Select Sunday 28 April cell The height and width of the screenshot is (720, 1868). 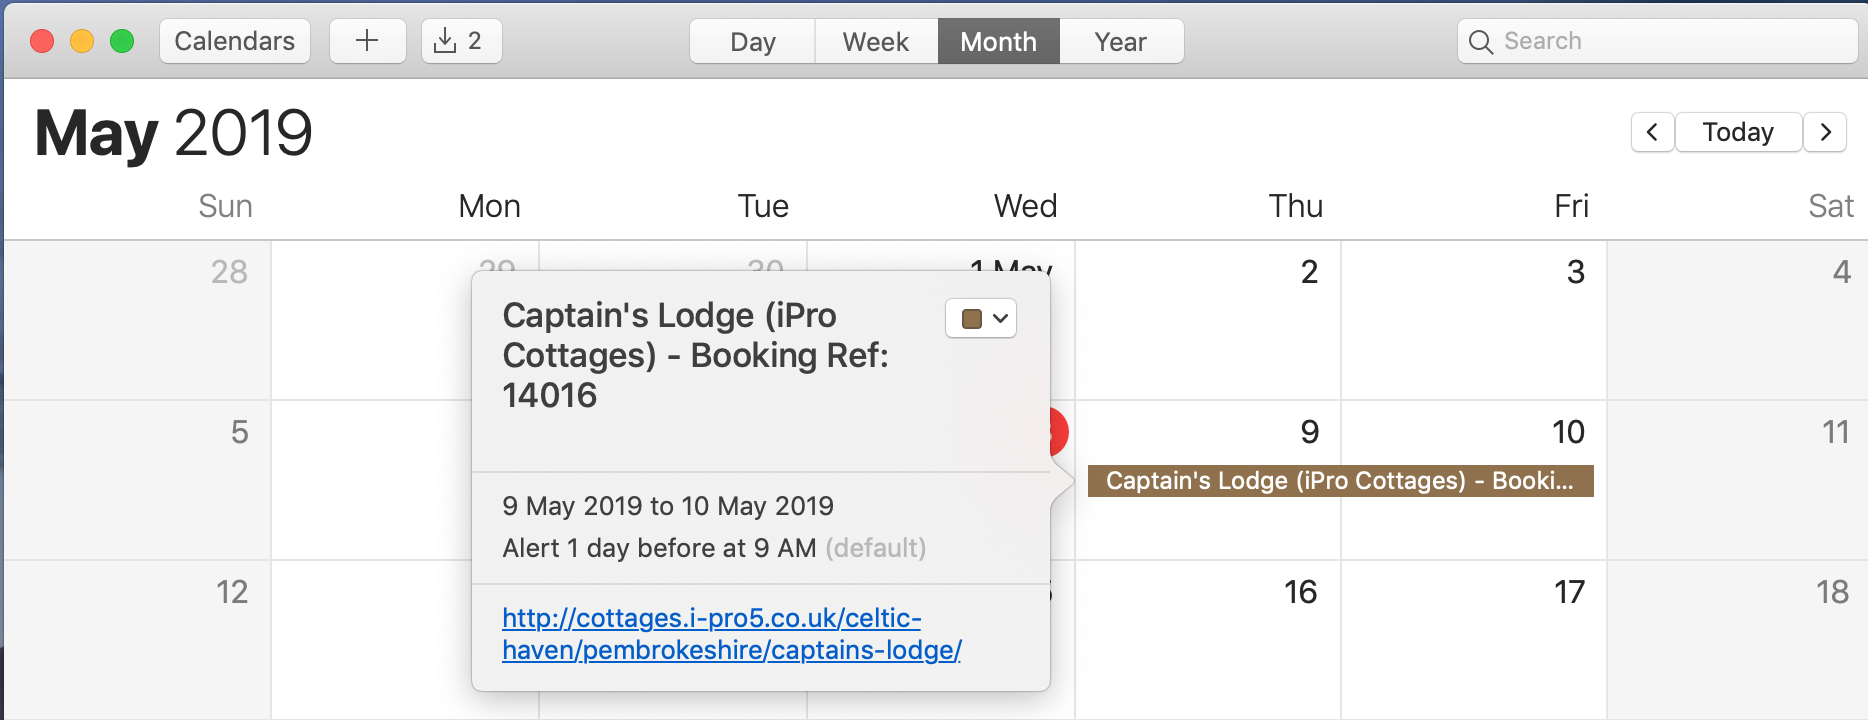(137, 320)
